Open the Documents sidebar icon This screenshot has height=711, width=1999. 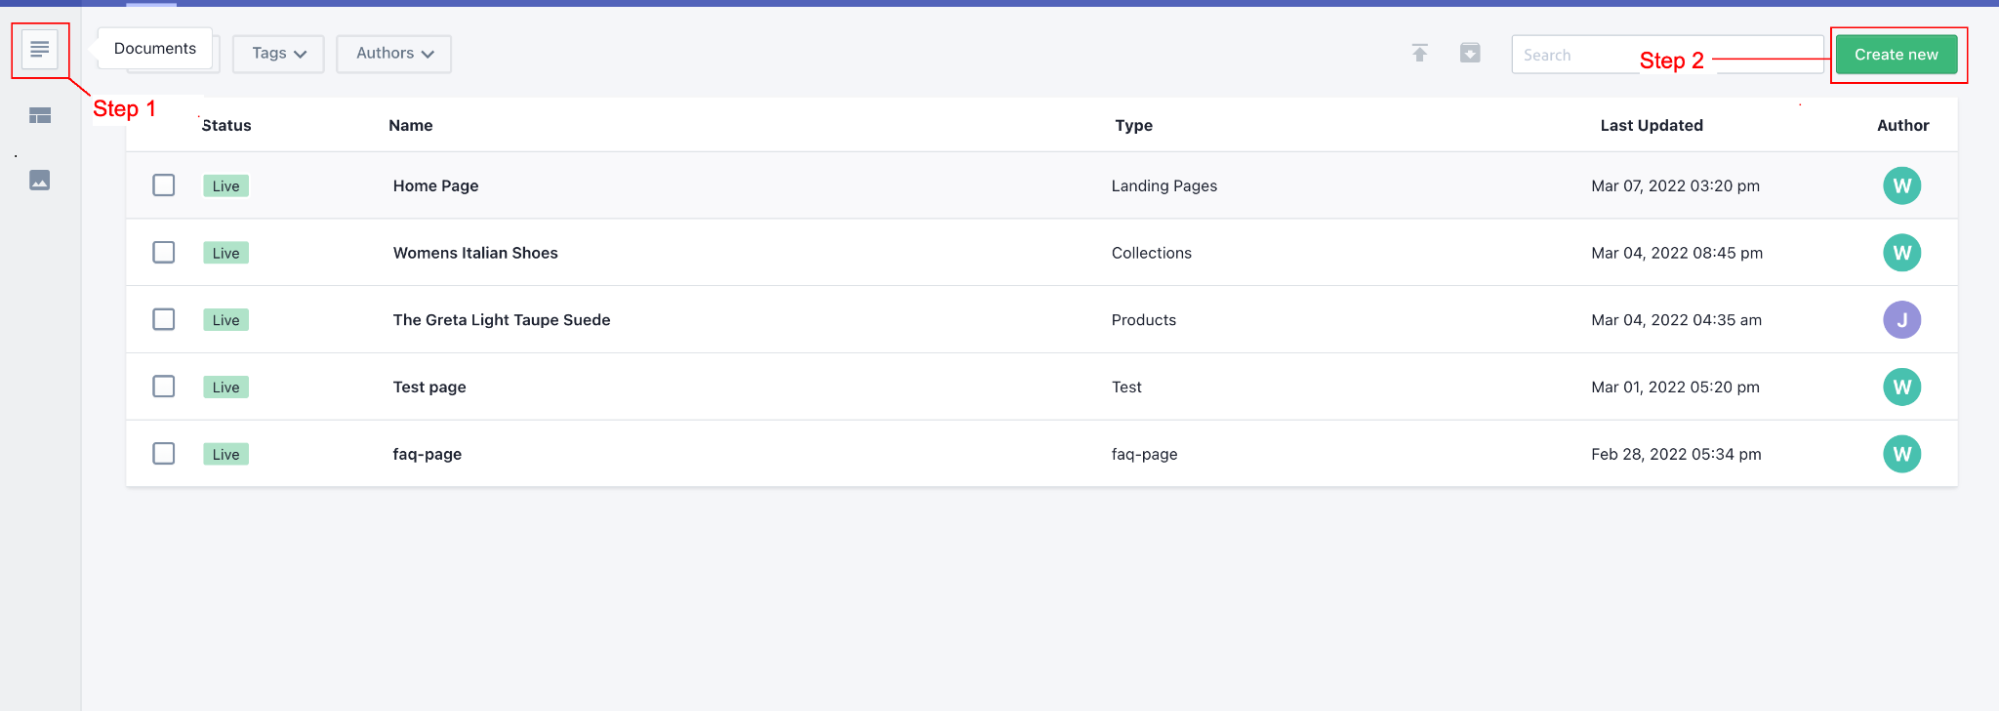[40, 49]
